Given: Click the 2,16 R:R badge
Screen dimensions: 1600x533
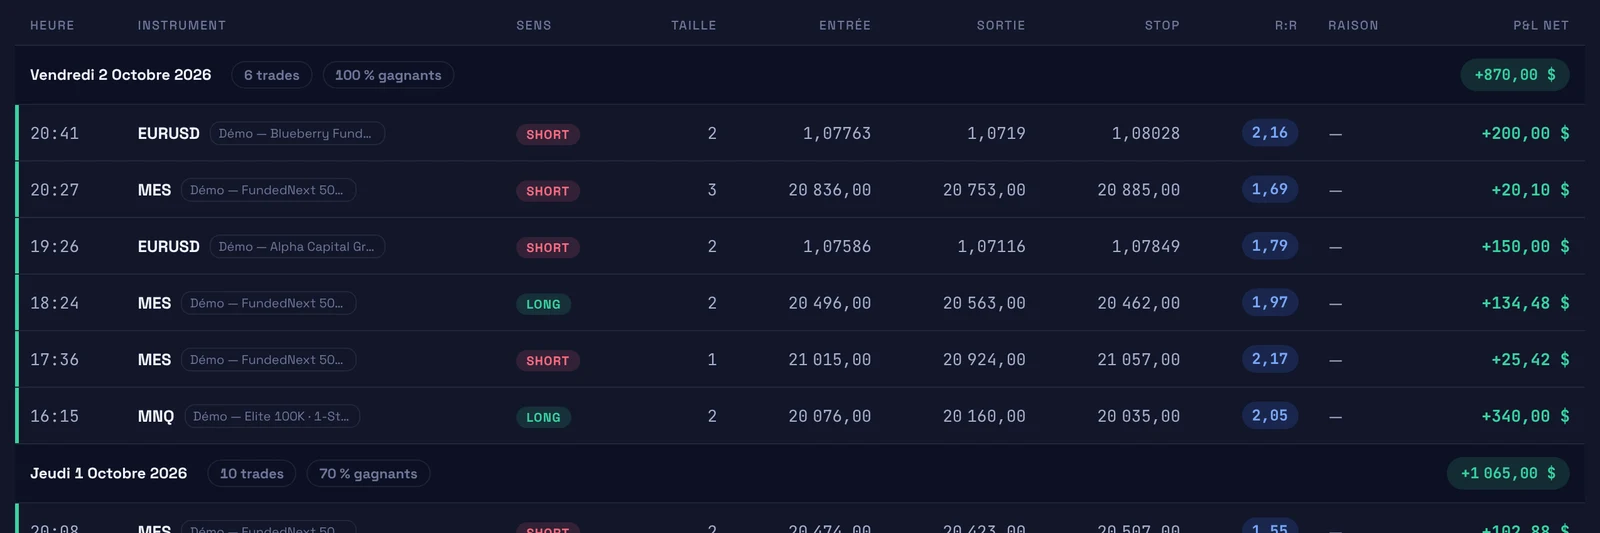Looking at the screenshot, I should [1270, 132].
